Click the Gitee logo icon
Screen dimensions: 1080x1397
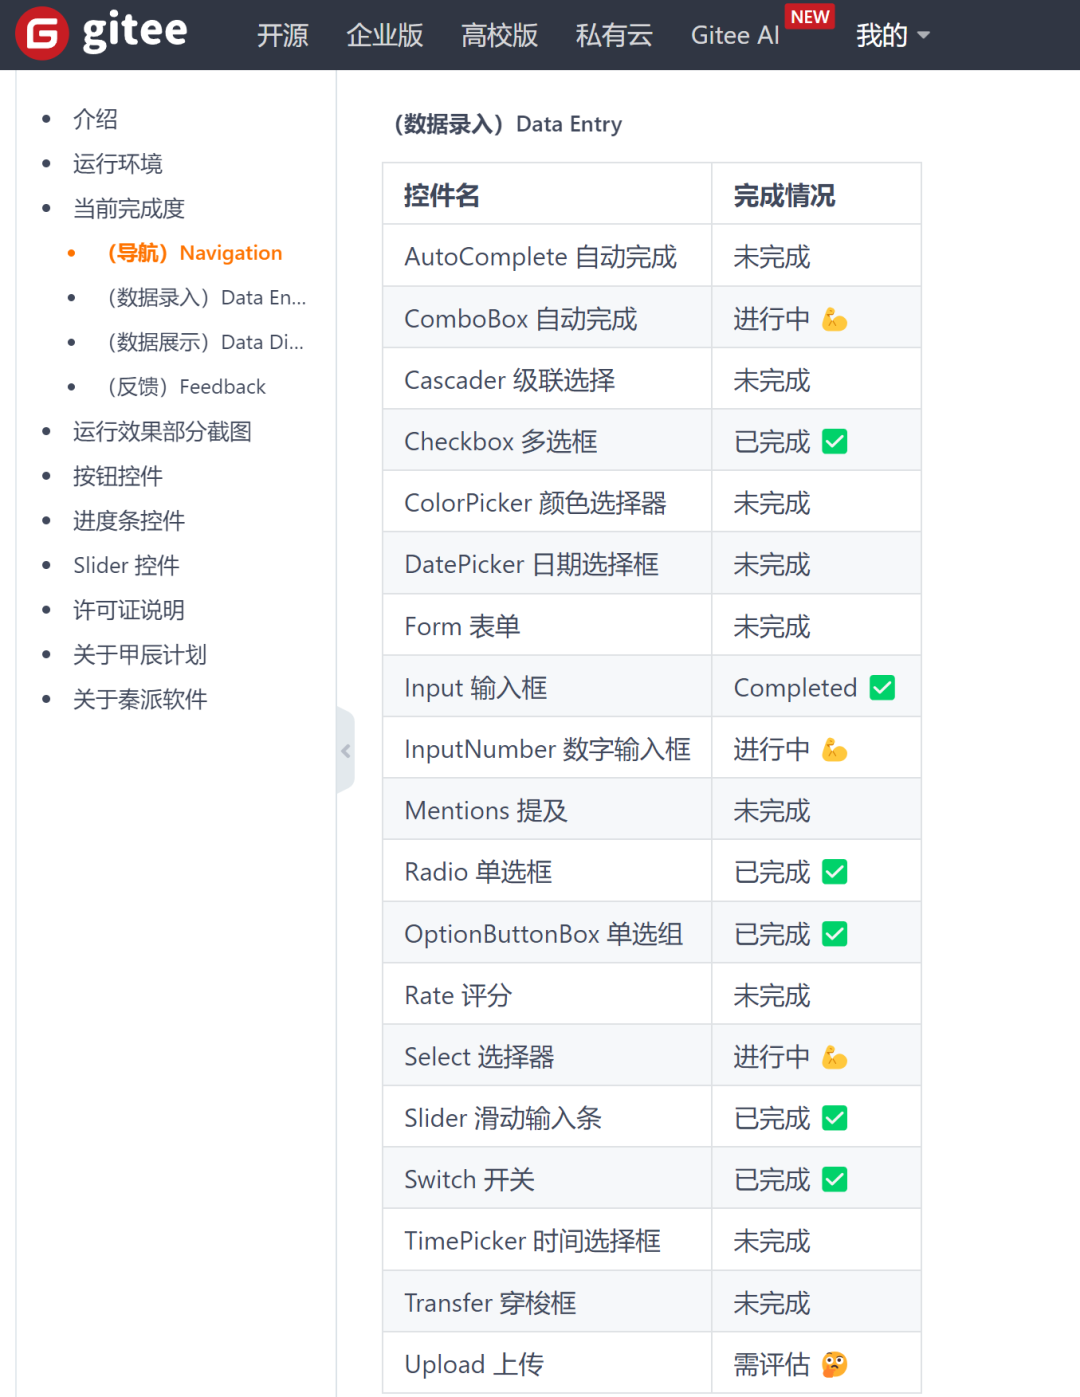(40, 33)
